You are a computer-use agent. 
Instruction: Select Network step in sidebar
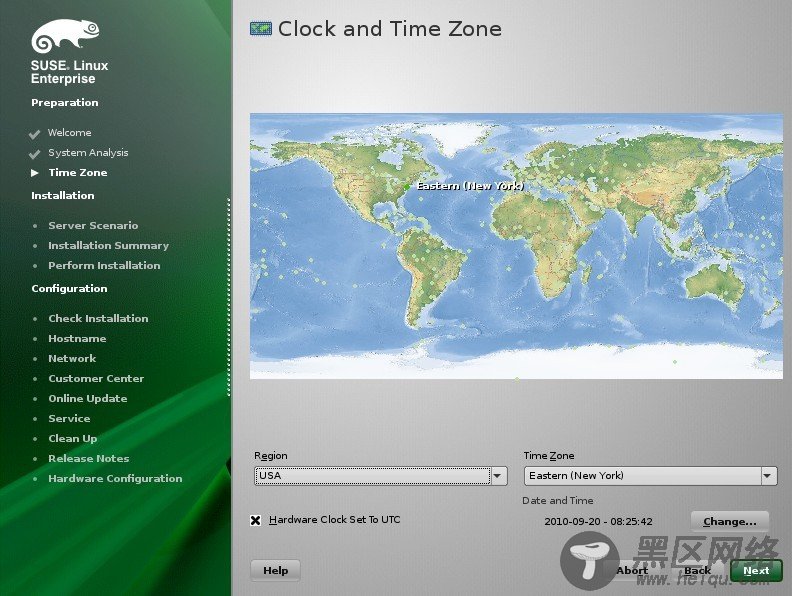(72, 358)
